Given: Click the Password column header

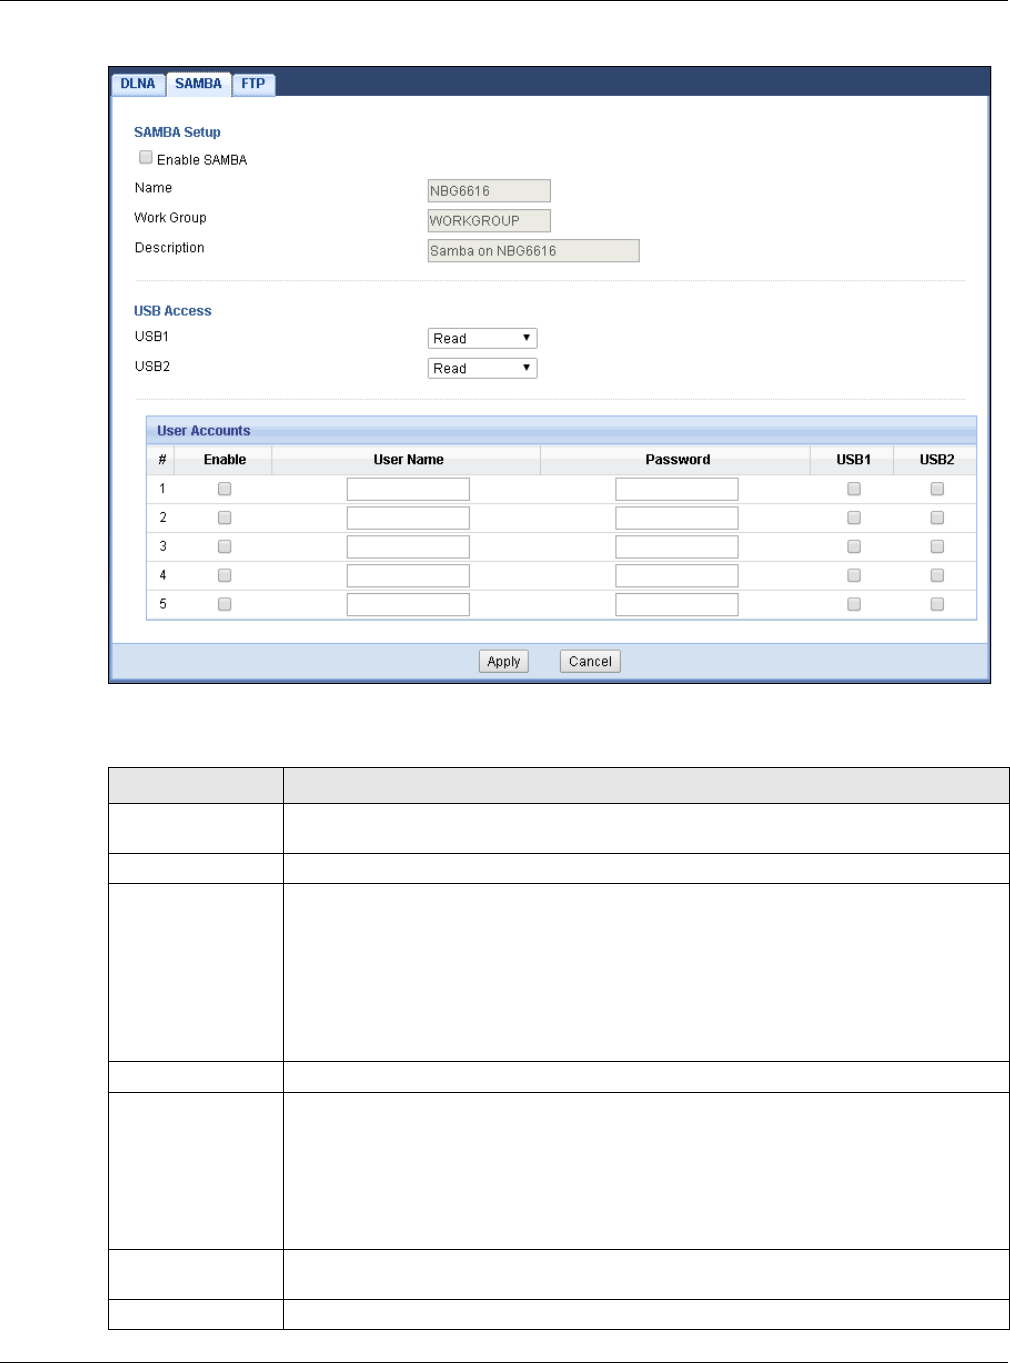Looking at the screenshot, I should [x=677, y=460].
